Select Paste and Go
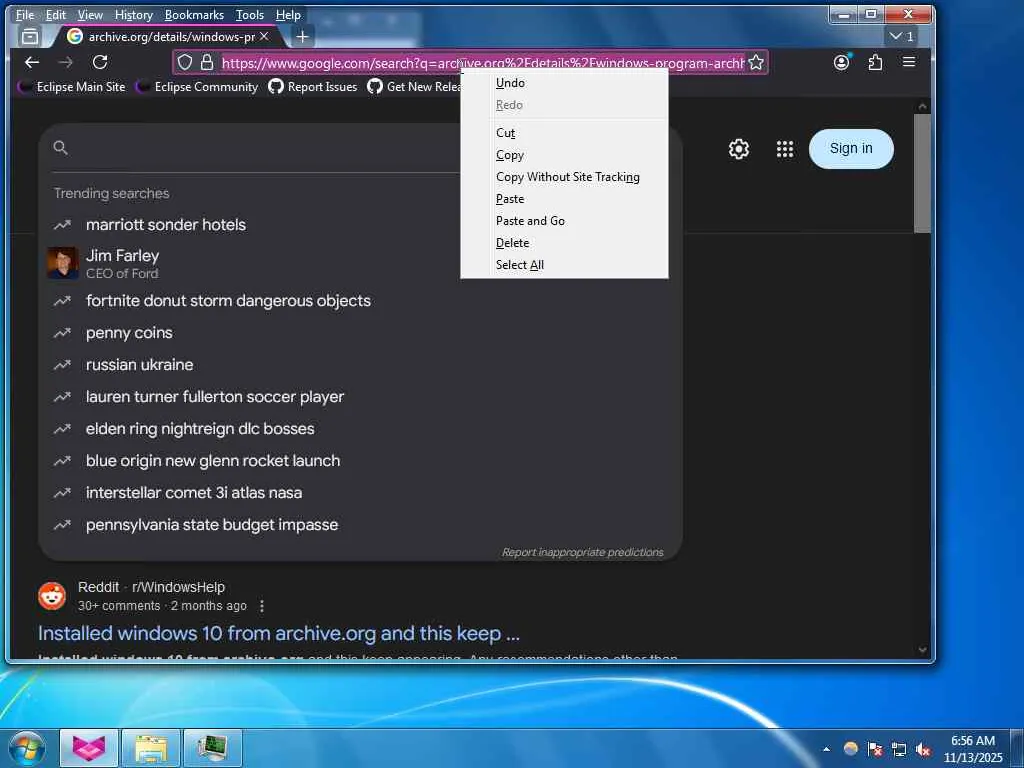 coord(564,221)
